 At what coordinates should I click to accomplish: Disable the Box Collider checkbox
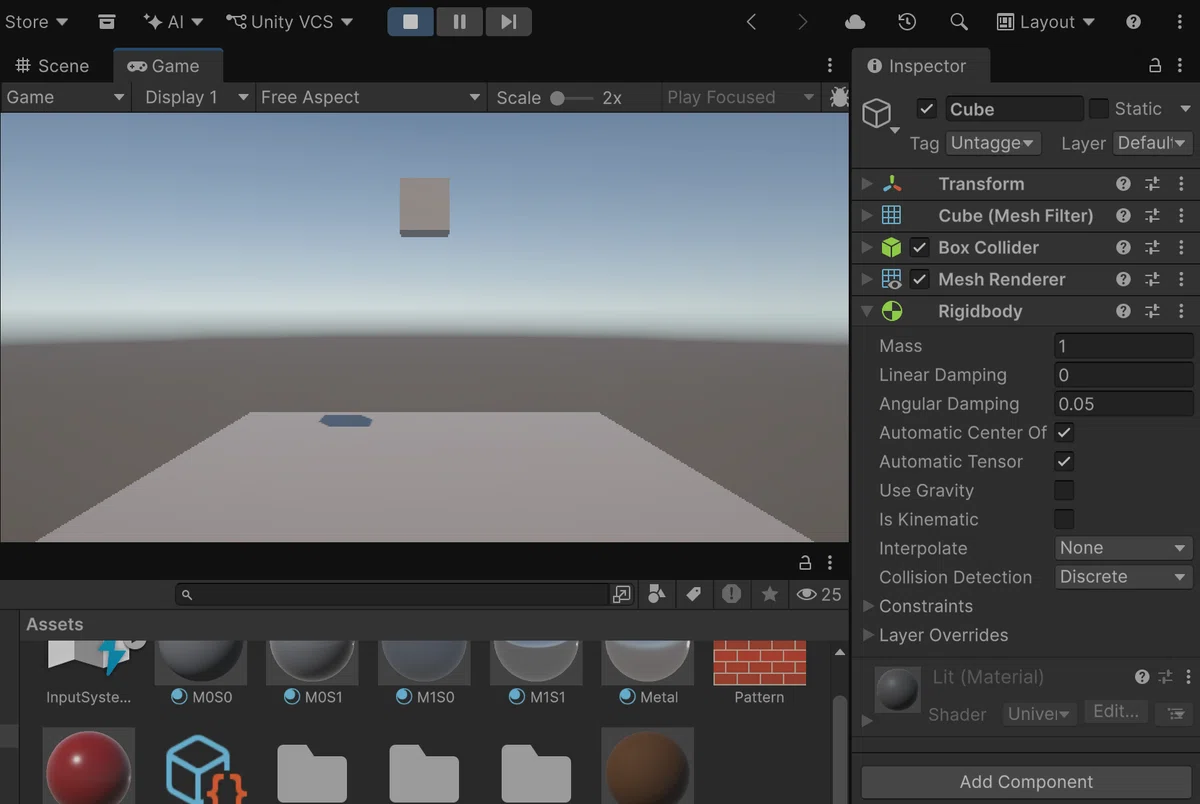point(920,248)
